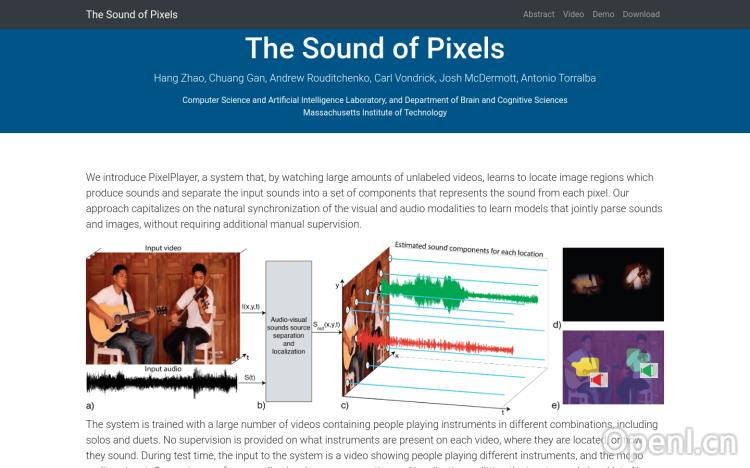750x468 pixels.
Task: Click the green speaker icon in the purple image
Action: tap(649, 370)
